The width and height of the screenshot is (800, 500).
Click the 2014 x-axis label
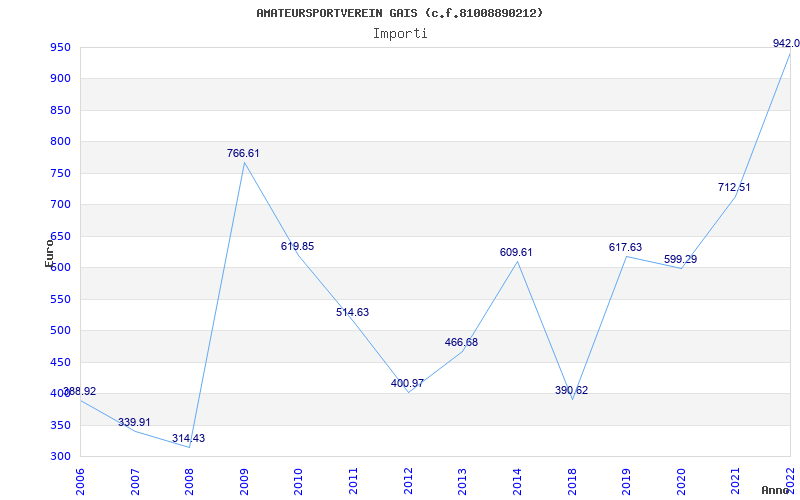pos(517,482)
